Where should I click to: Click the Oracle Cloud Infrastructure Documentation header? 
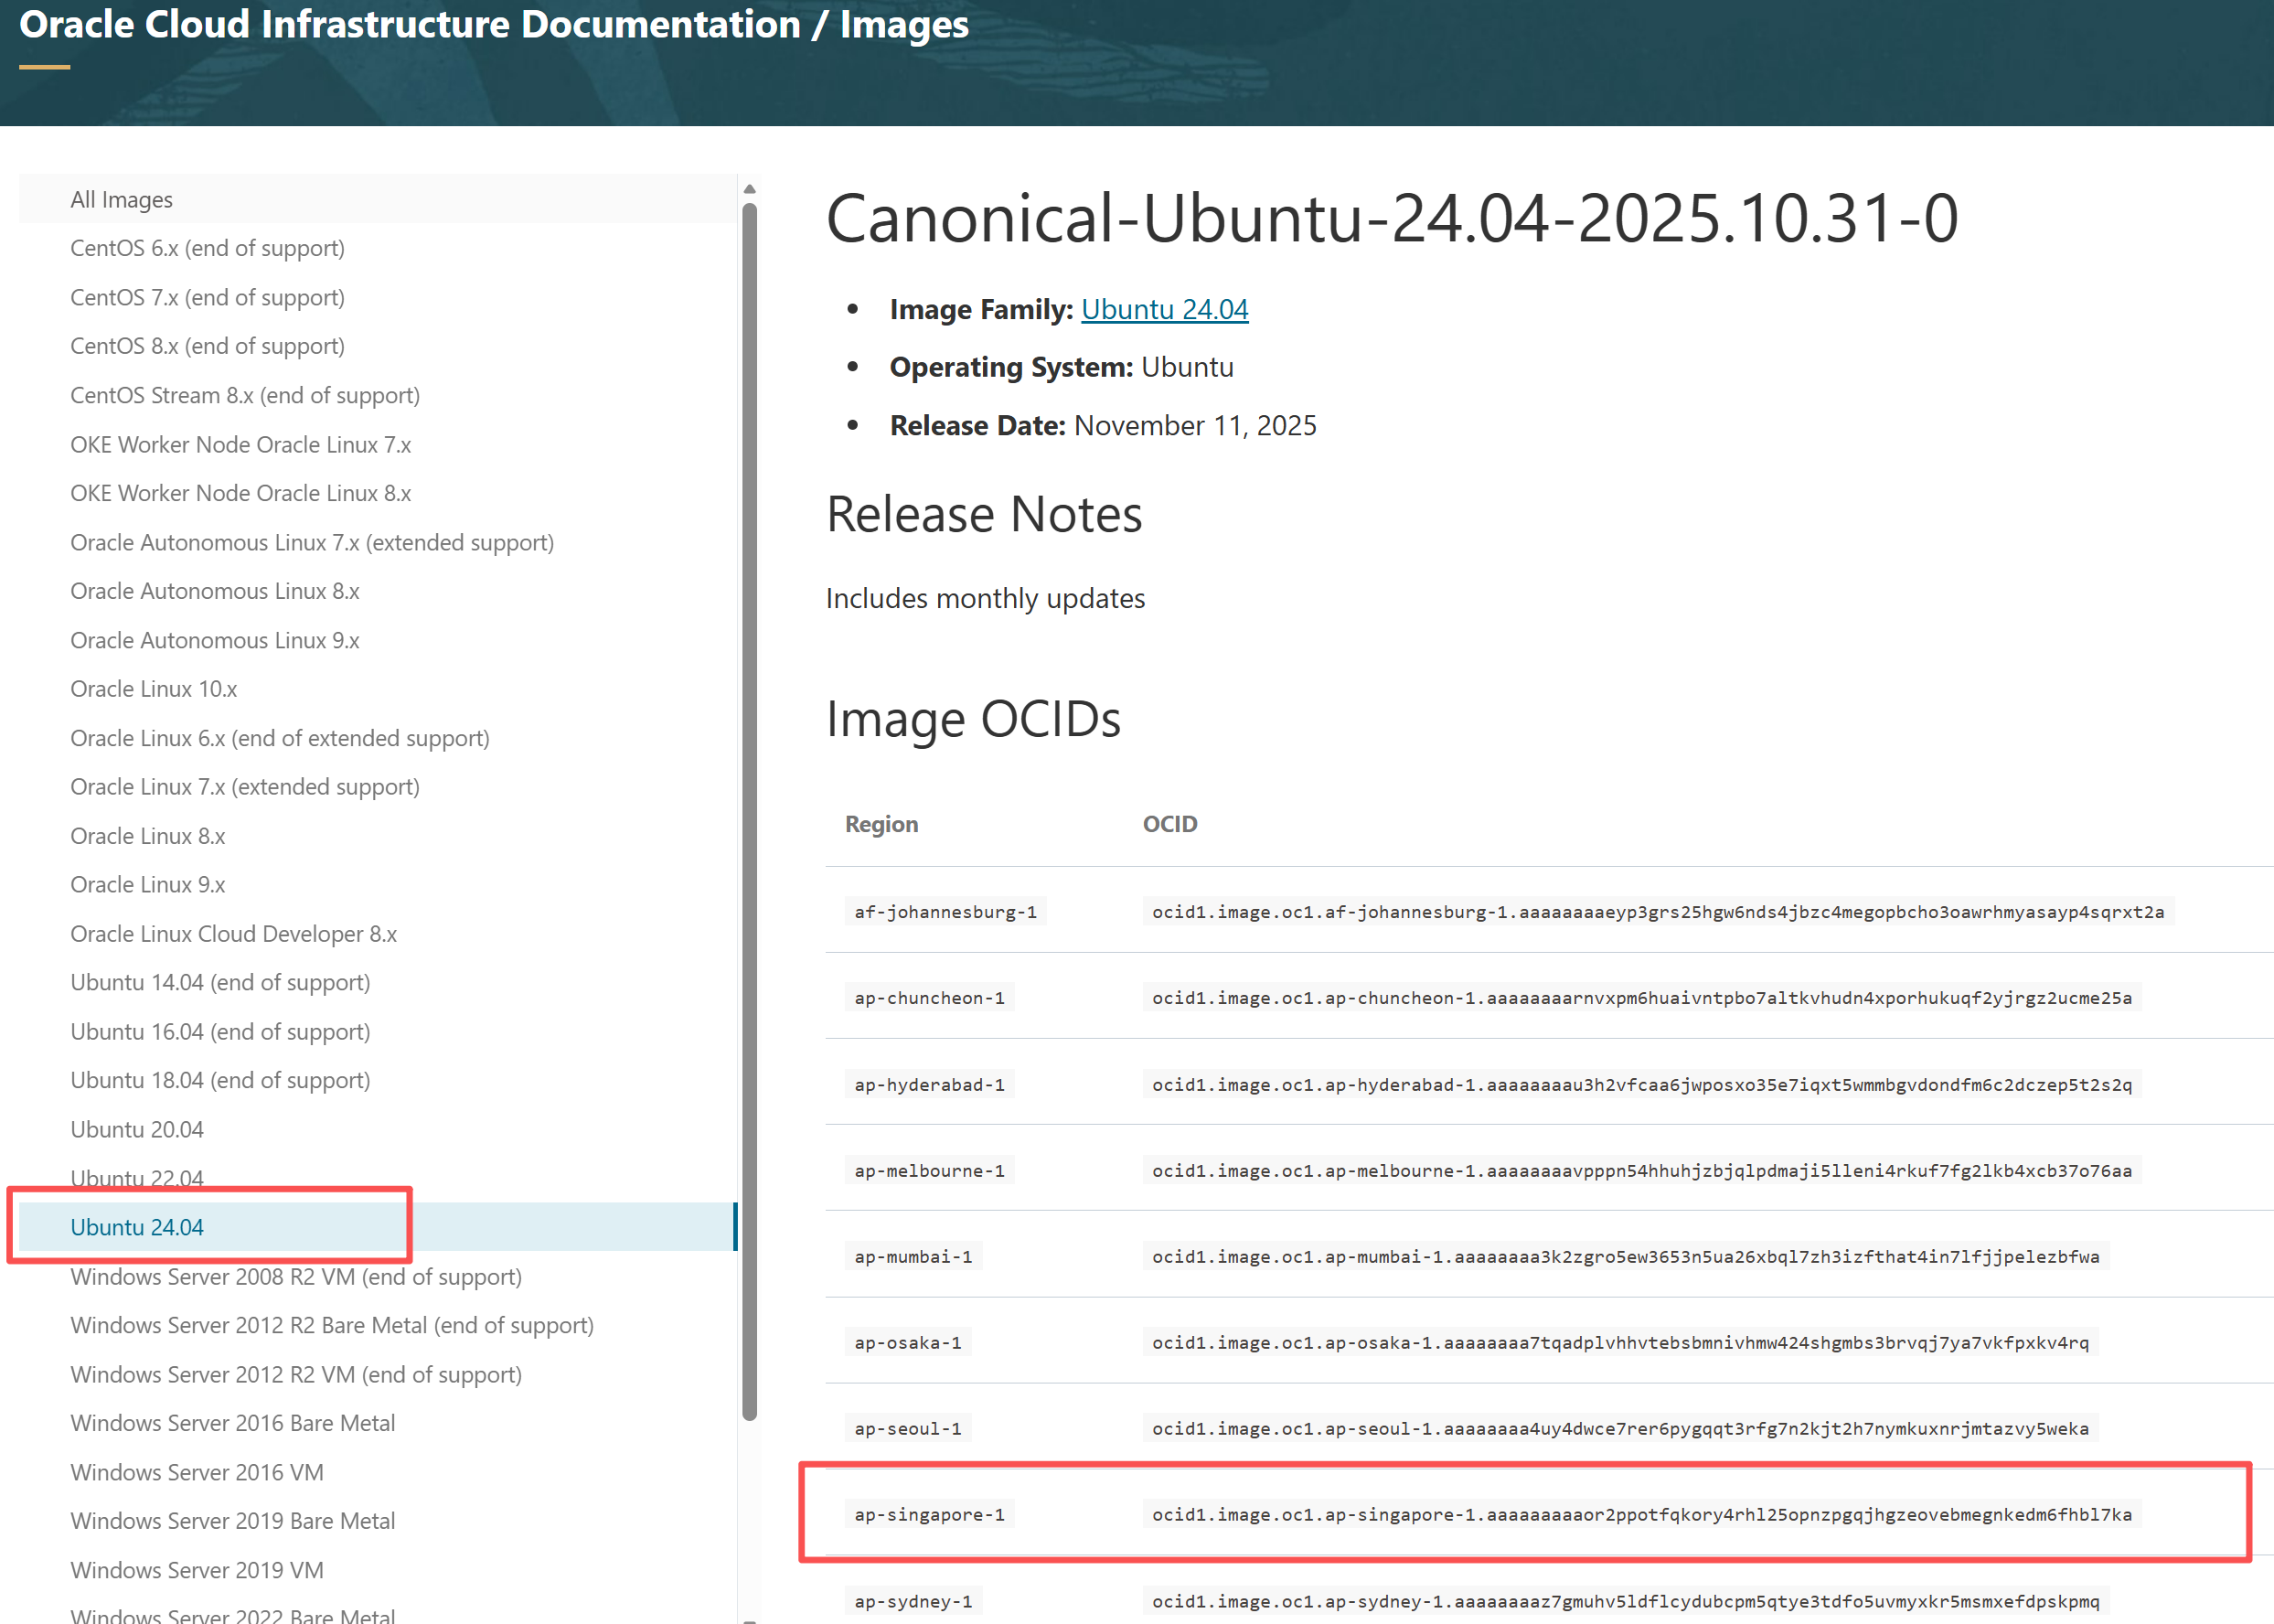pyautogui.click(x=409, y=25)
